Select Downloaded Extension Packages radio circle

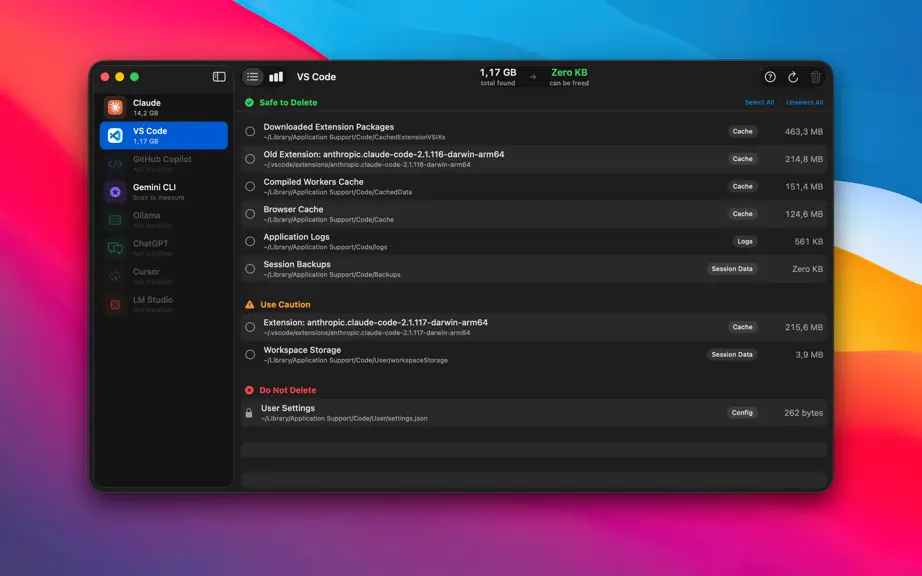(250, 132)
